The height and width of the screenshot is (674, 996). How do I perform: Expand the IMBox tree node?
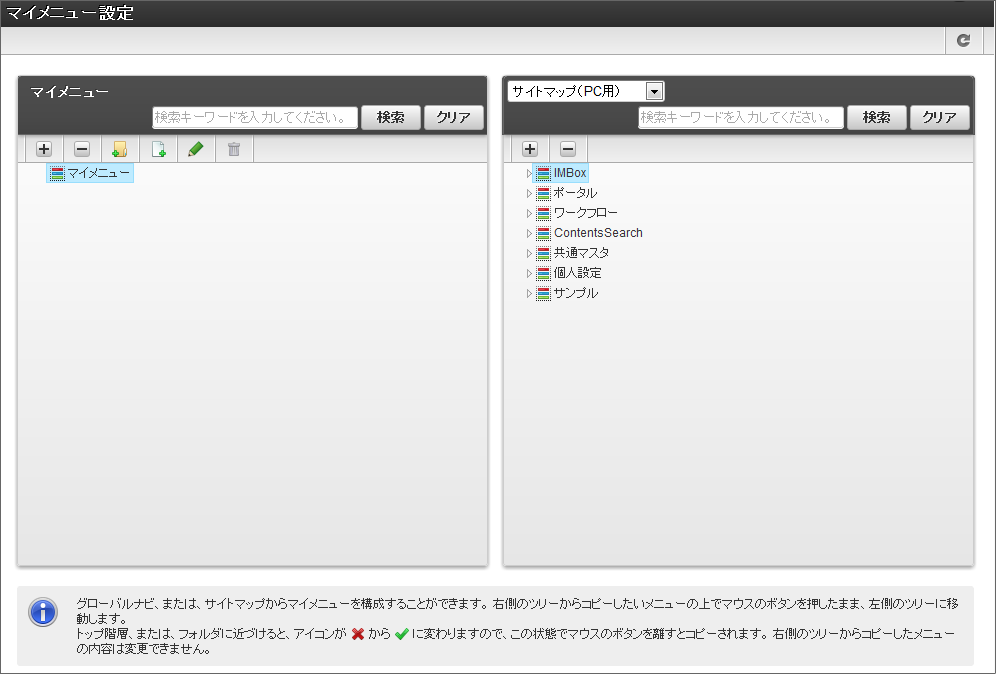coord(528,173)
